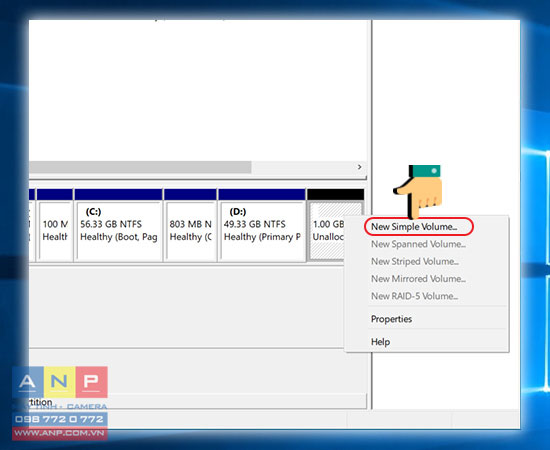Viewport: 550px width, 450px height.
Task: Click the ANP logo watermark
Action: [x=60, y=382]
